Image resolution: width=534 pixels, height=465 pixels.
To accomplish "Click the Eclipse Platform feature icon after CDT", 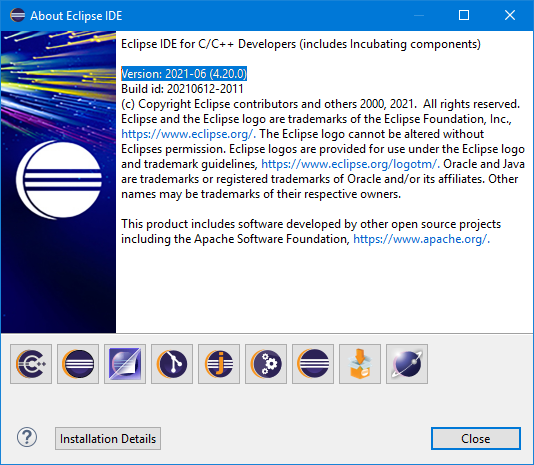I will [x=78, y=364].
